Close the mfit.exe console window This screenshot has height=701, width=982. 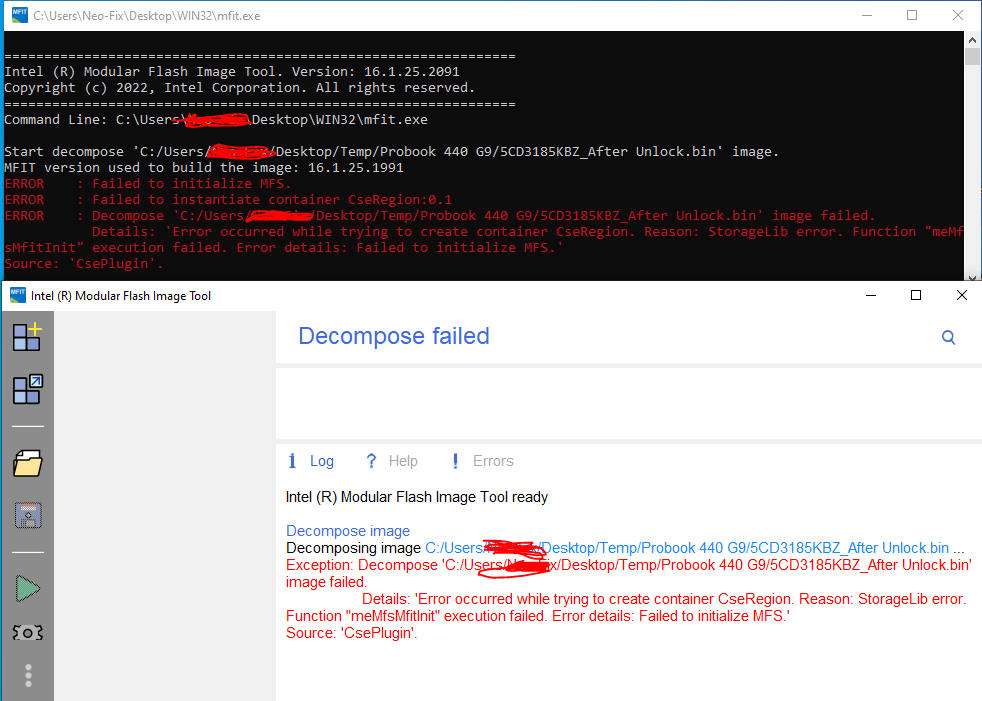click(958, 15)
